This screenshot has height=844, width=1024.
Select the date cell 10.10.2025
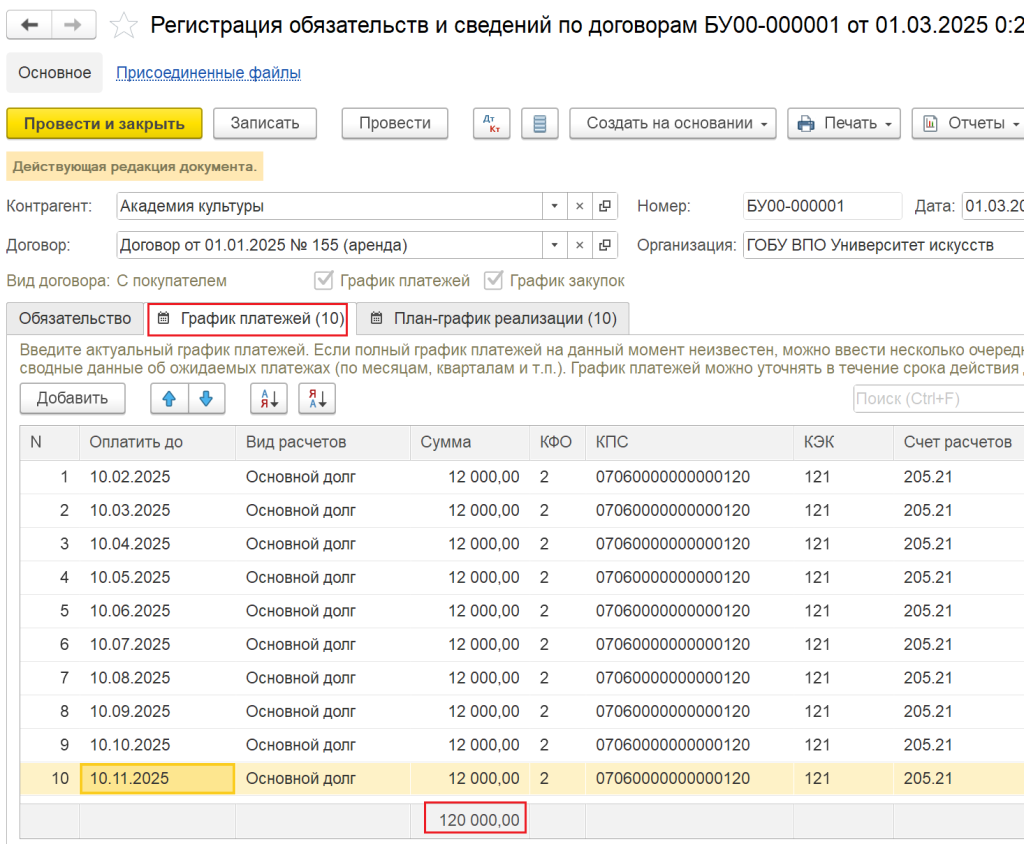click(x=157, y=745)
